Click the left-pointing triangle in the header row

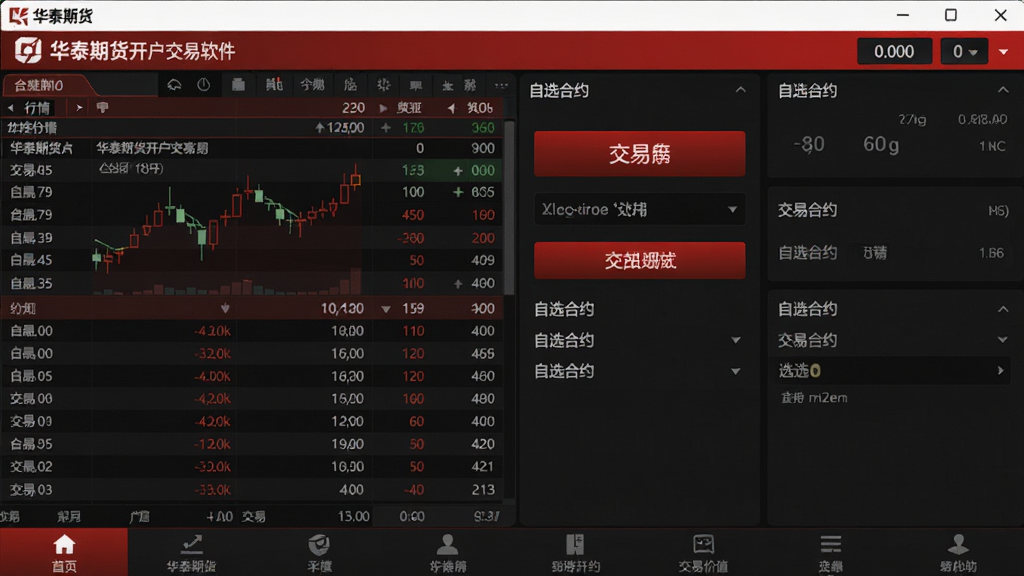pos(451,108)
